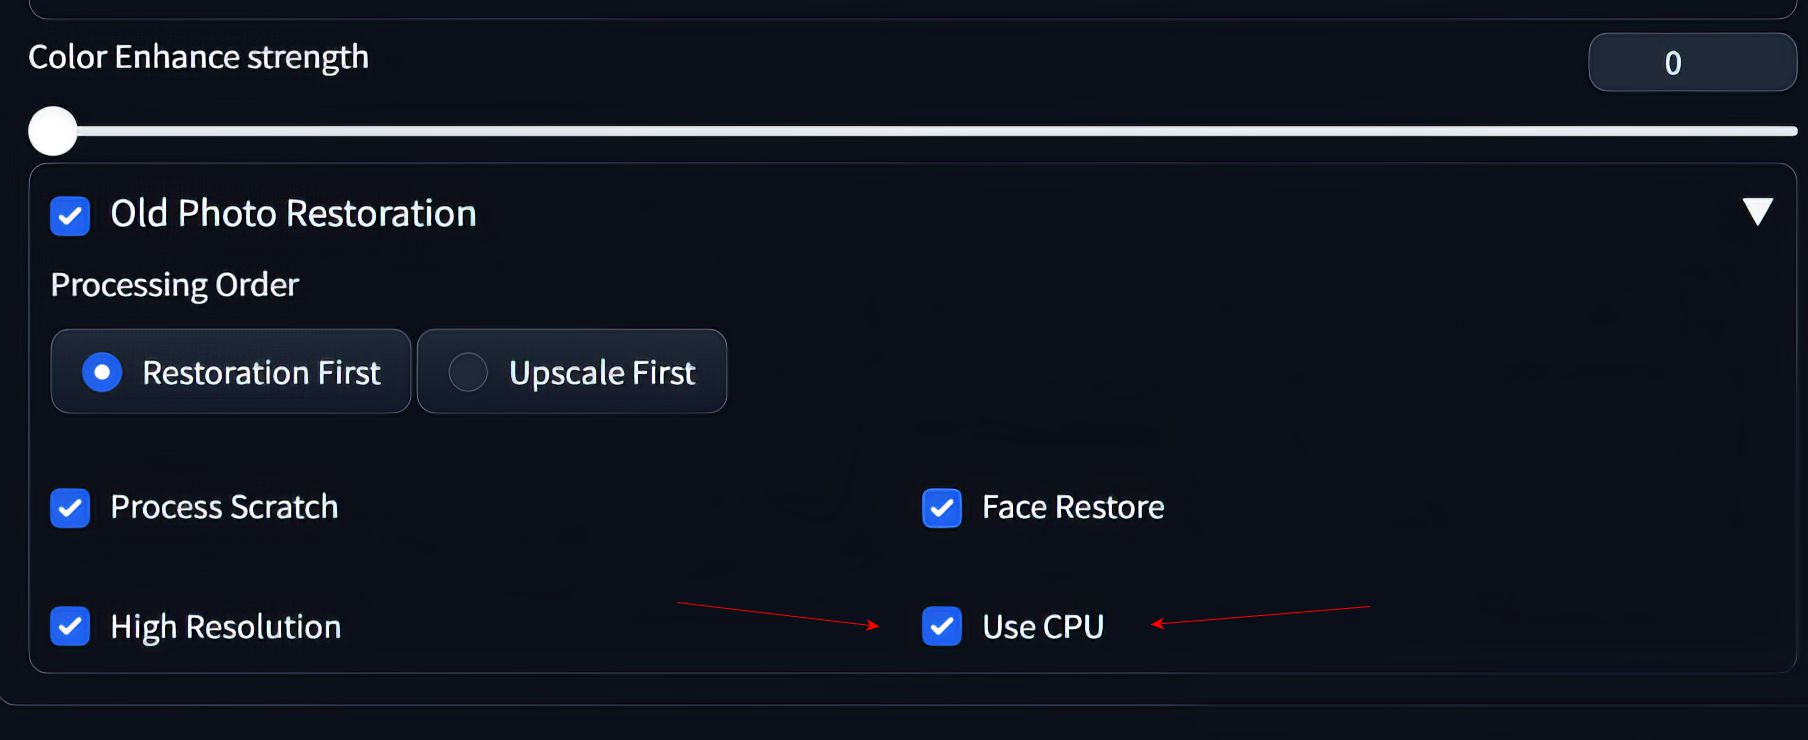Click the High Resolution label text
Screen dimensions: 1808x740
pyautogui.click(x=226, y=627)
